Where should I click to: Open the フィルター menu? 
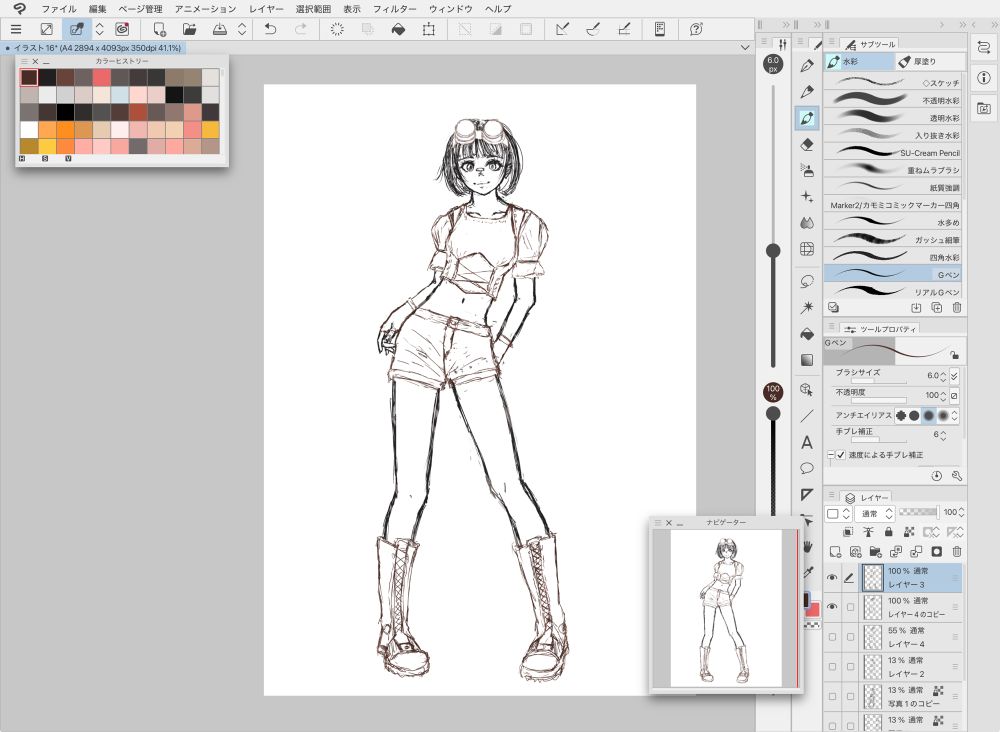394,8
